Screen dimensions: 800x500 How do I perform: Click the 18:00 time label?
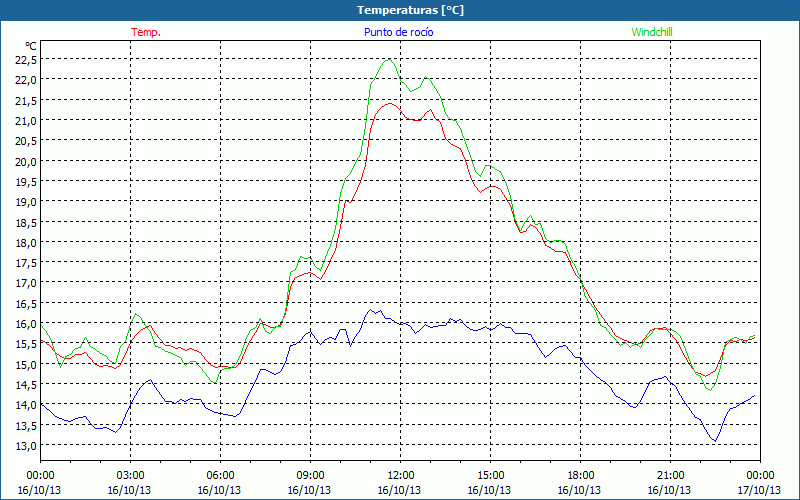(580, 475)
